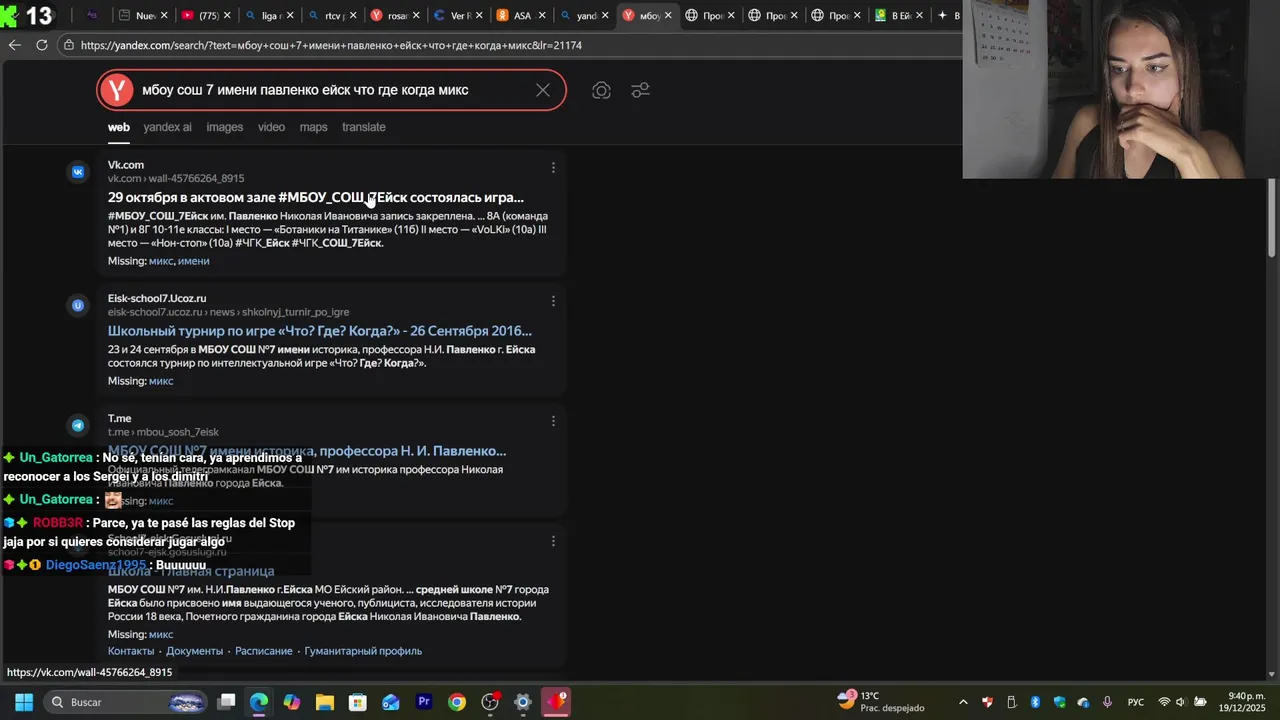
Task: Open 'Школа - Главная страница' result link
Action: point(191,571)
